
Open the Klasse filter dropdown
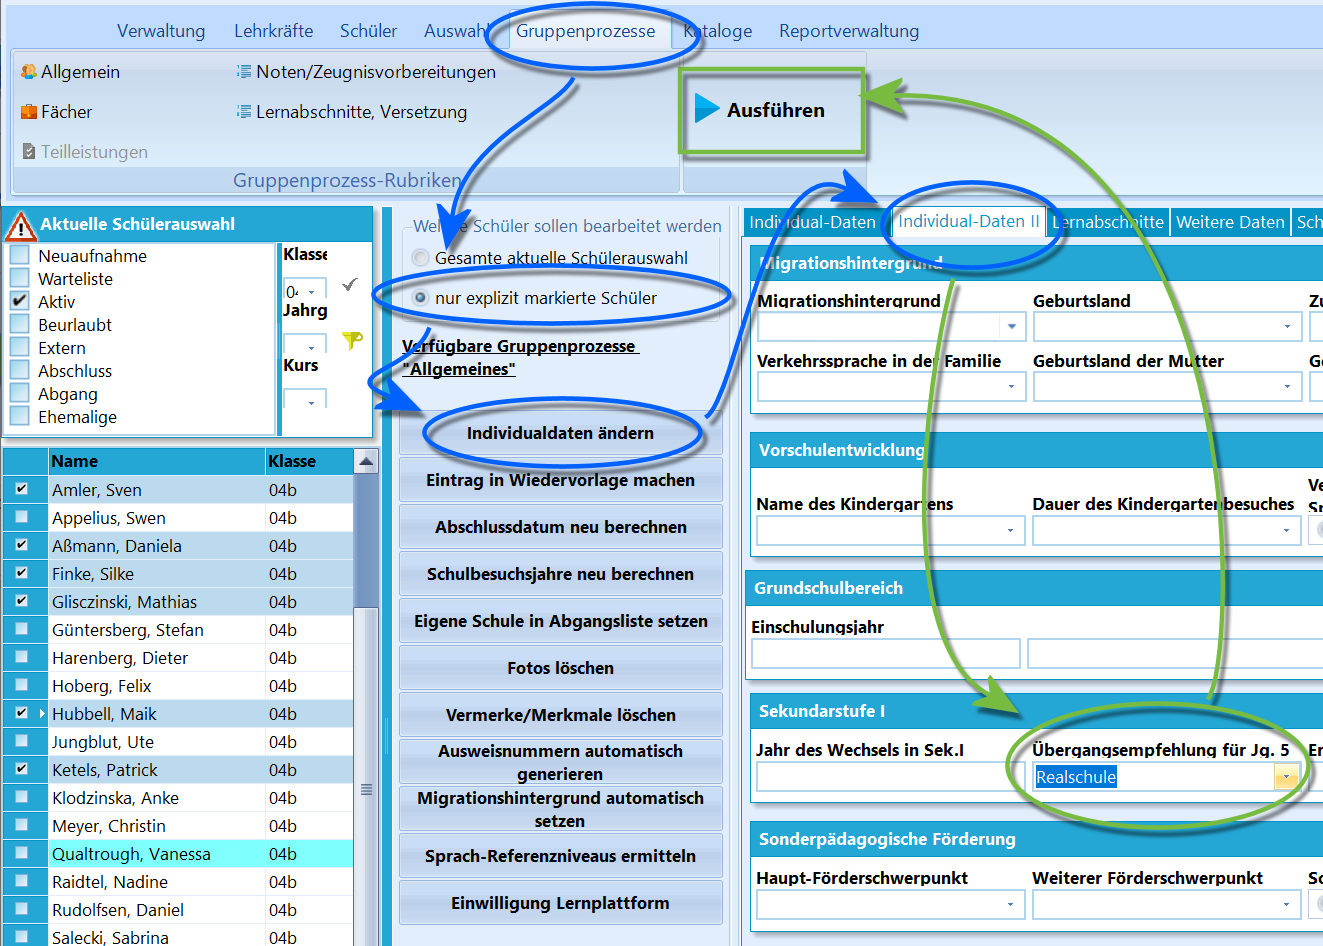(312, 291)
